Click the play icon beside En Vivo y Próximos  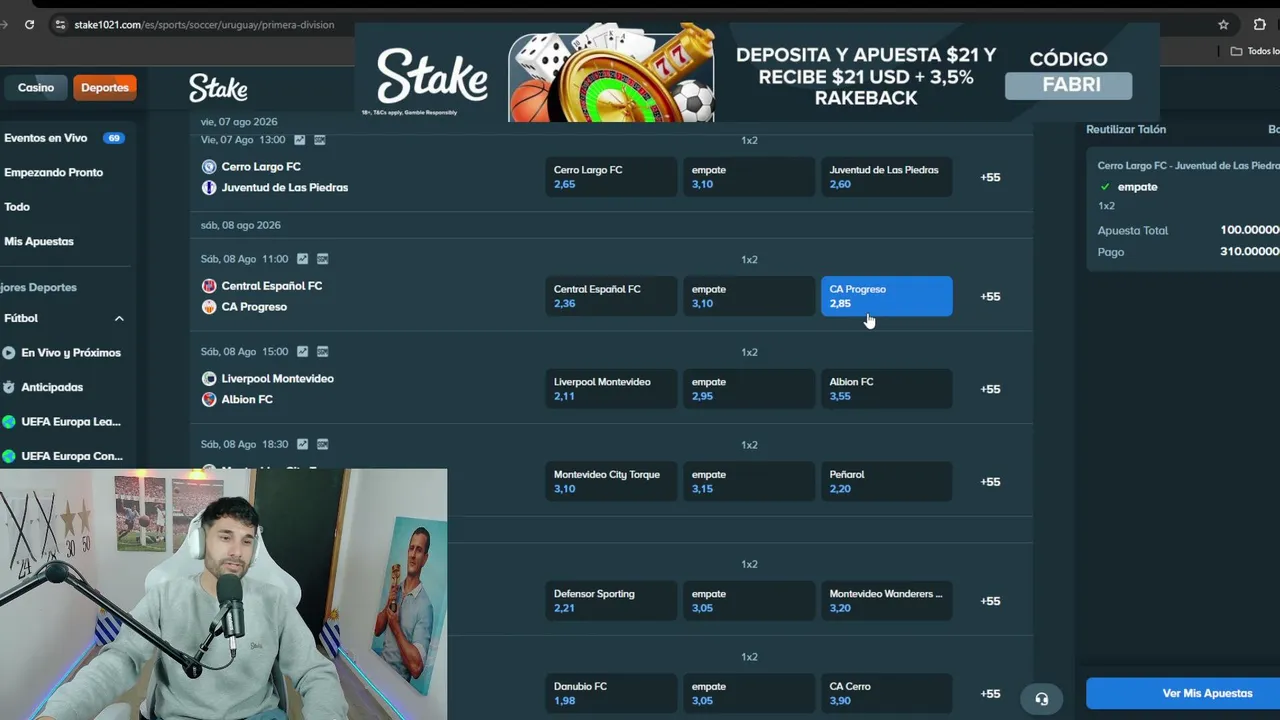point(9,353)
